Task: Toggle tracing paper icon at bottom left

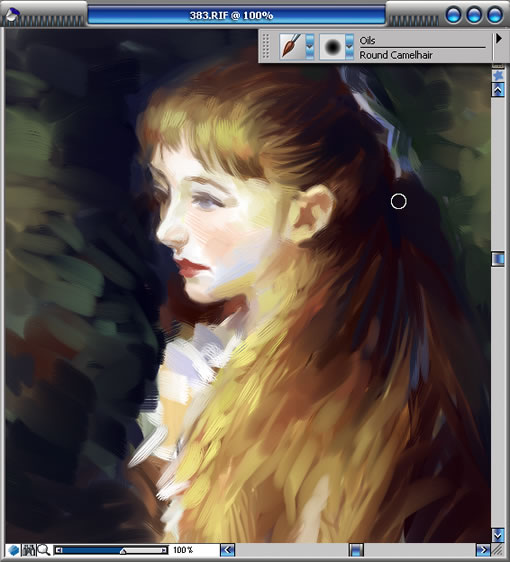Action: tap(13, 550)
